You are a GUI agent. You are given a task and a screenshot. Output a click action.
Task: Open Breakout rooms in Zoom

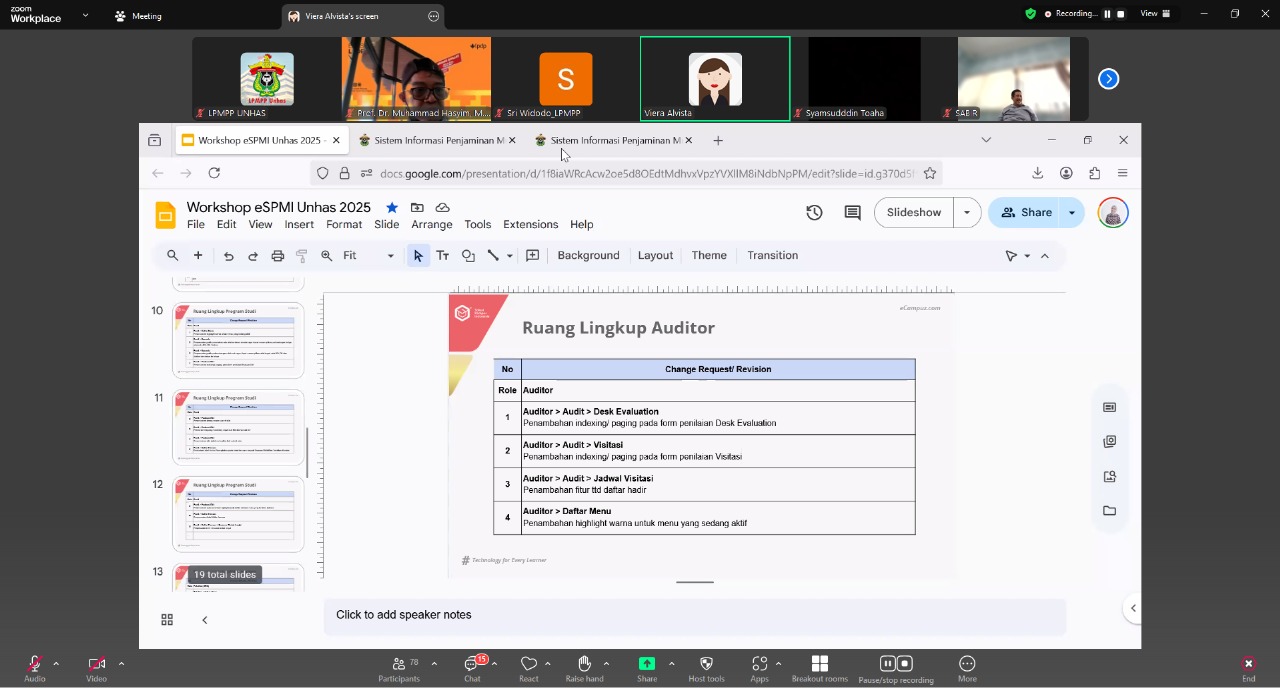coord(819,668)
